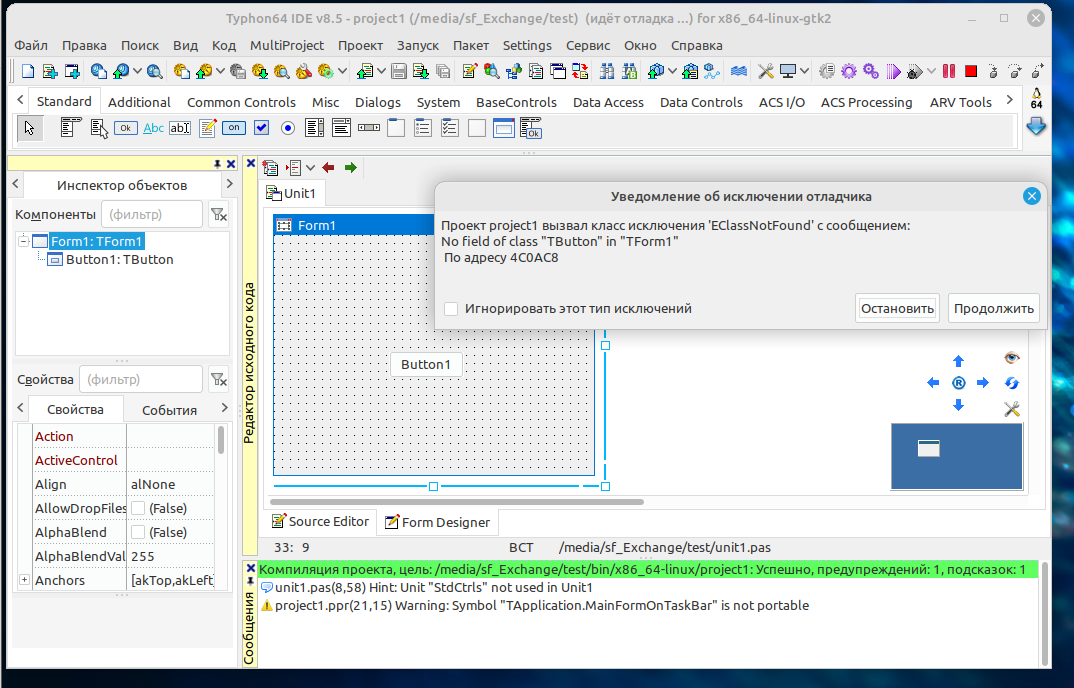Click Button1 on the form designer
This screenshot has height=688, width=1074.
tap(426, 365)
